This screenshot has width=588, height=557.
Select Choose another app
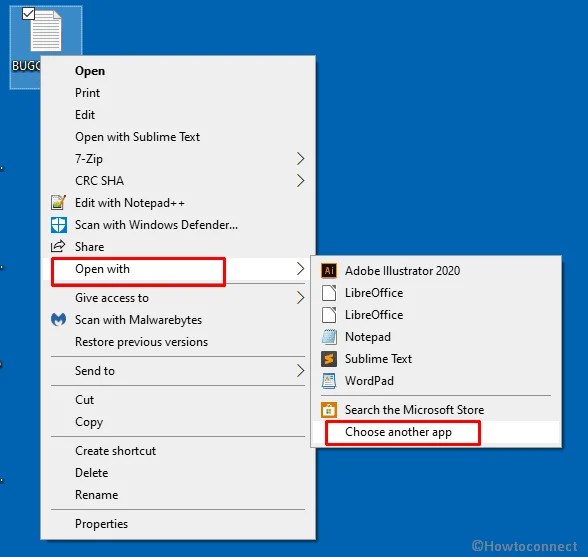pyautogui.click(x=436, y=432)
